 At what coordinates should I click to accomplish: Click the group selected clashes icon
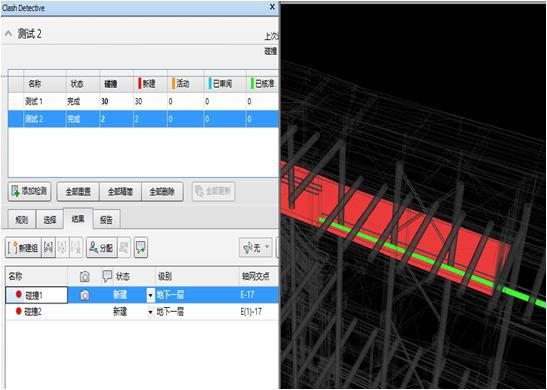coord(48,248)
